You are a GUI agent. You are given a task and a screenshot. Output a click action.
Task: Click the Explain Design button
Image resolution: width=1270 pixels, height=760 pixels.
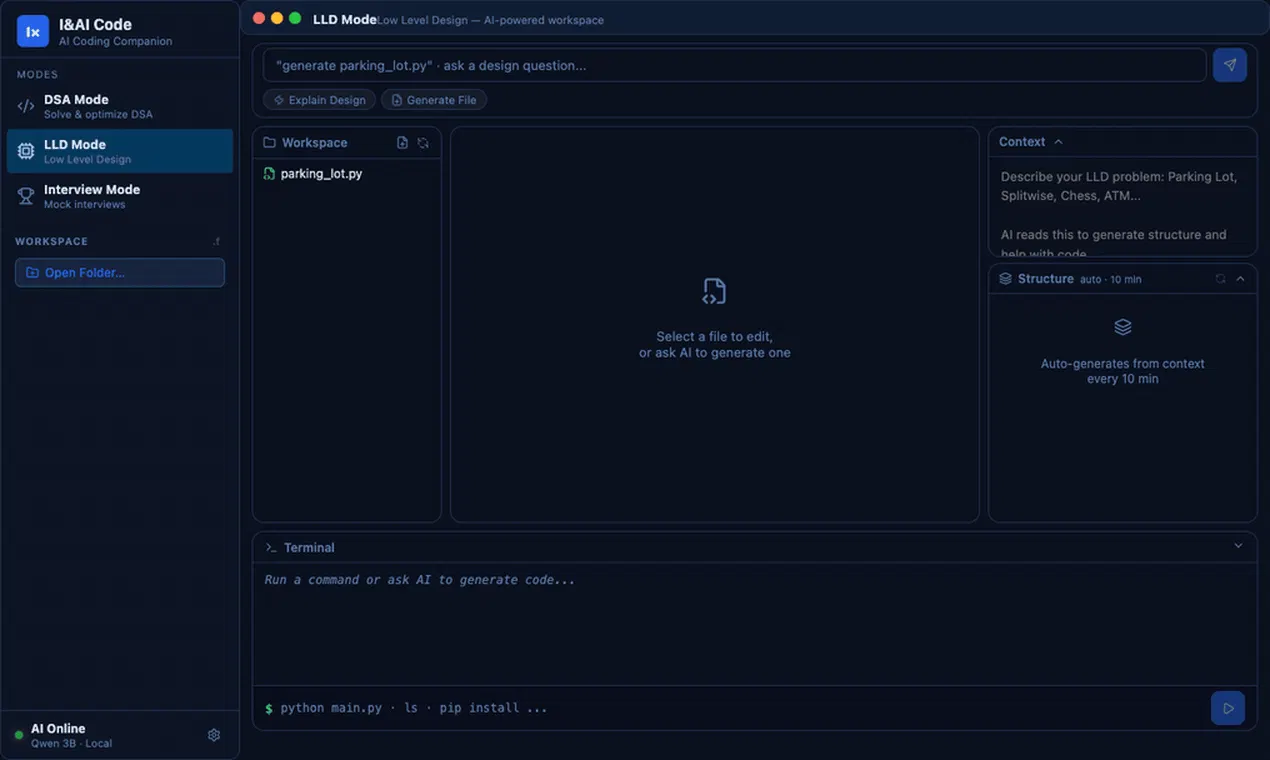click(x=320, y=100)
